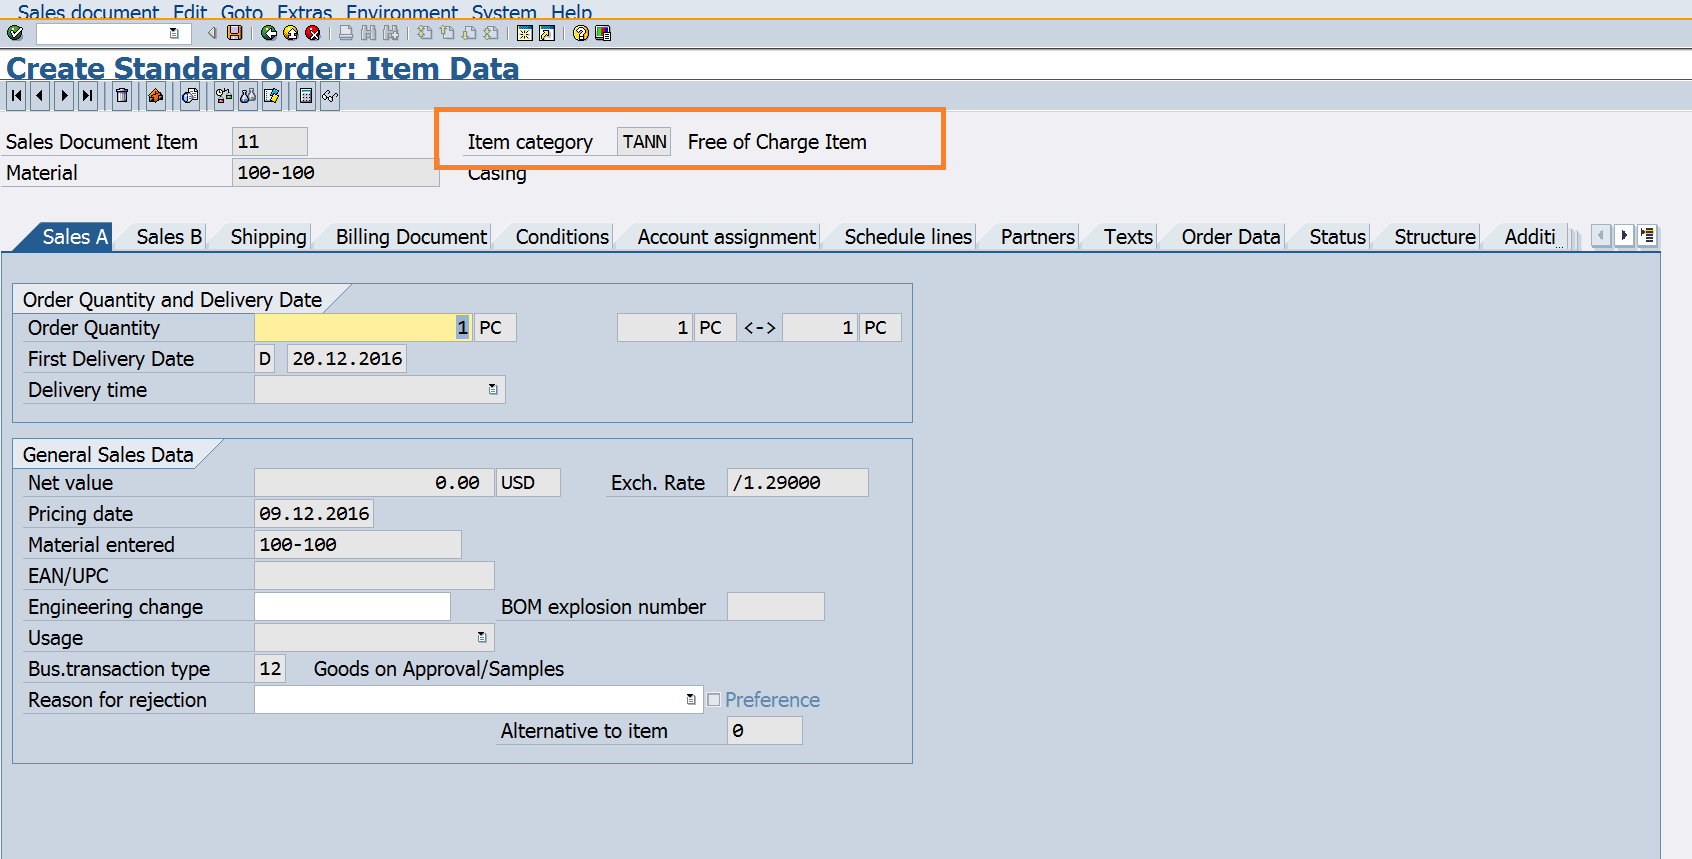Click the delivery date type D field
The width and height of the screenshot is (1692, 859).
click(x=265, y=359)
